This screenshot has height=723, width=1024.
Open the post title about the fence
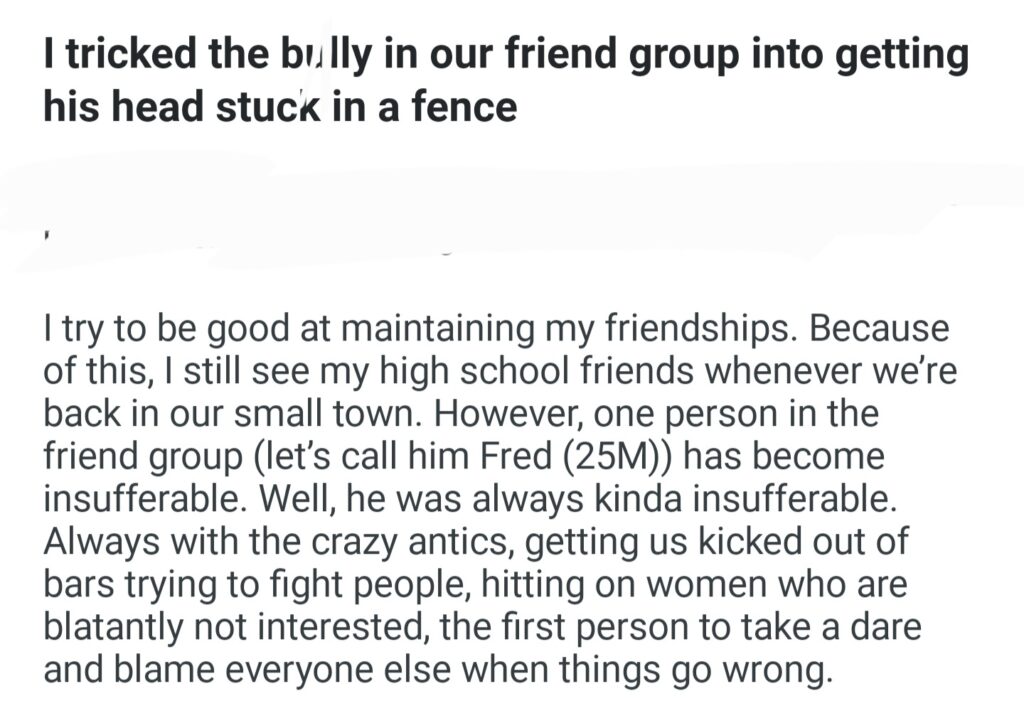point(505,80)
